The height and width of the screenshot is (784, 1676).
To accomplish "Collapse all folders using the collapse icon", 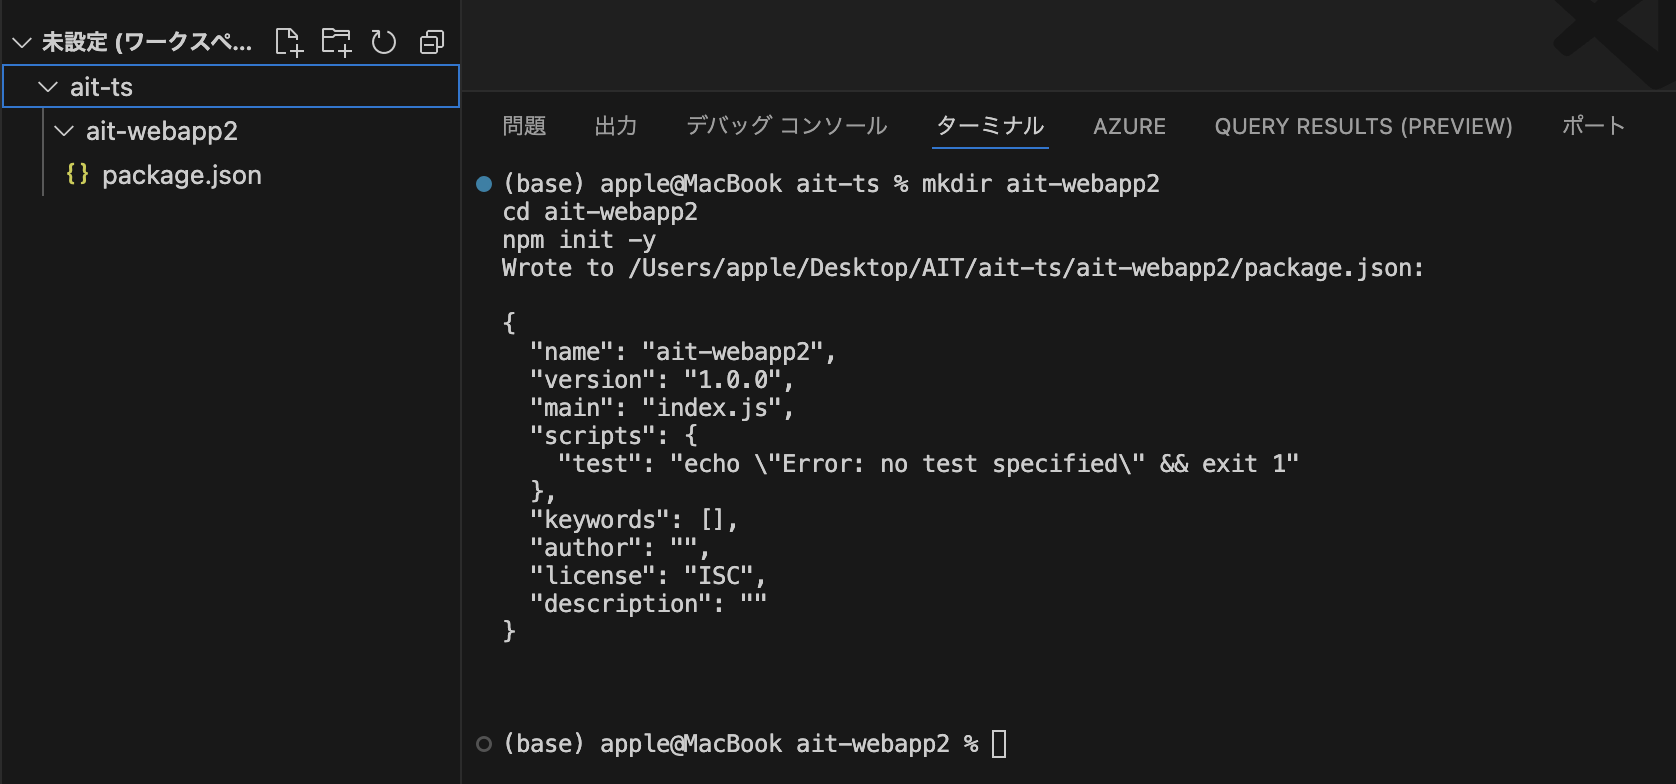I will click(x=432, y=42).
